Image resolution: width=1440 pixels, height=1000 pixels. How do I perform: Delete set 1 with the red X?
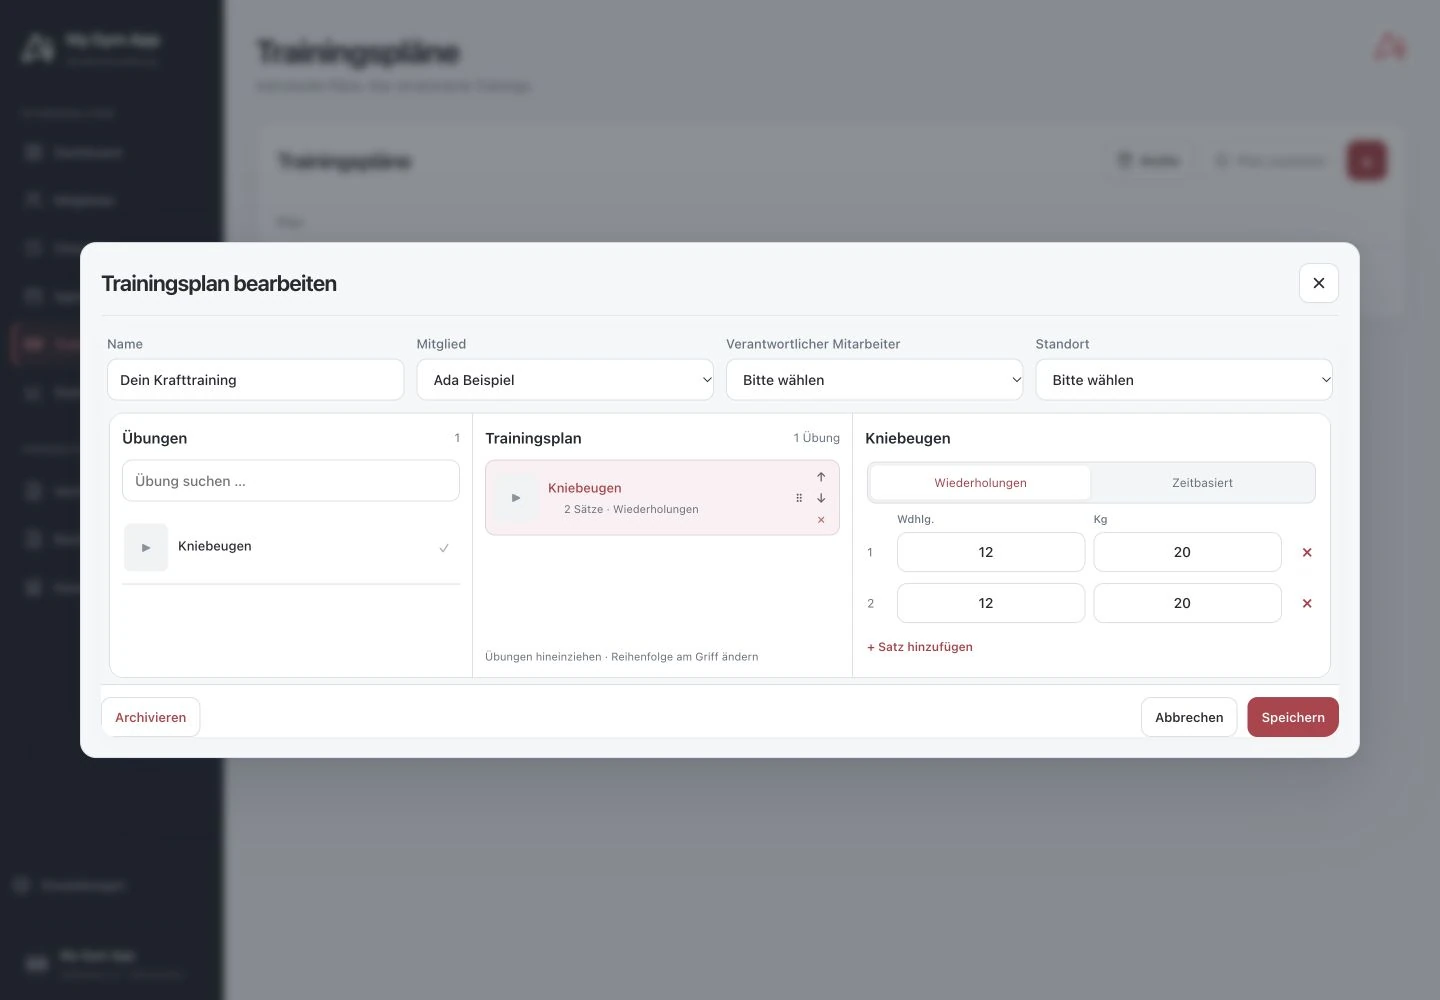pyautogui.click(x=1307, y=552)
